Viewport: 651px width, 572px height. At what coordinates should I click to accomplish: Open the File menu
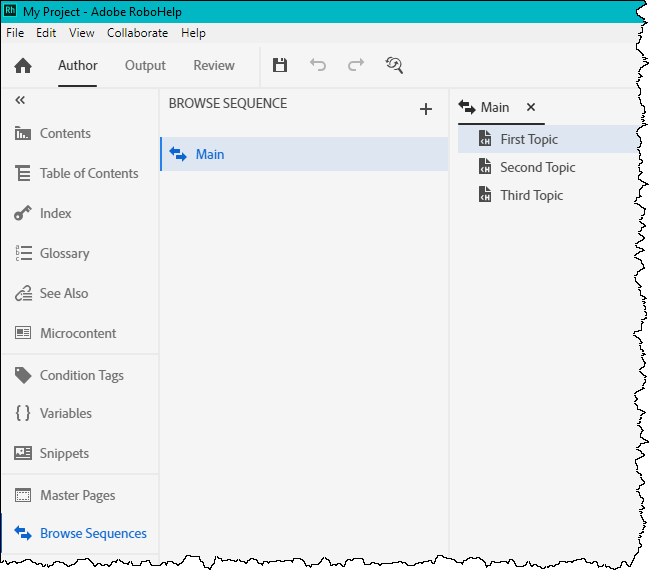pyautogui.click(x=15, y=33)
